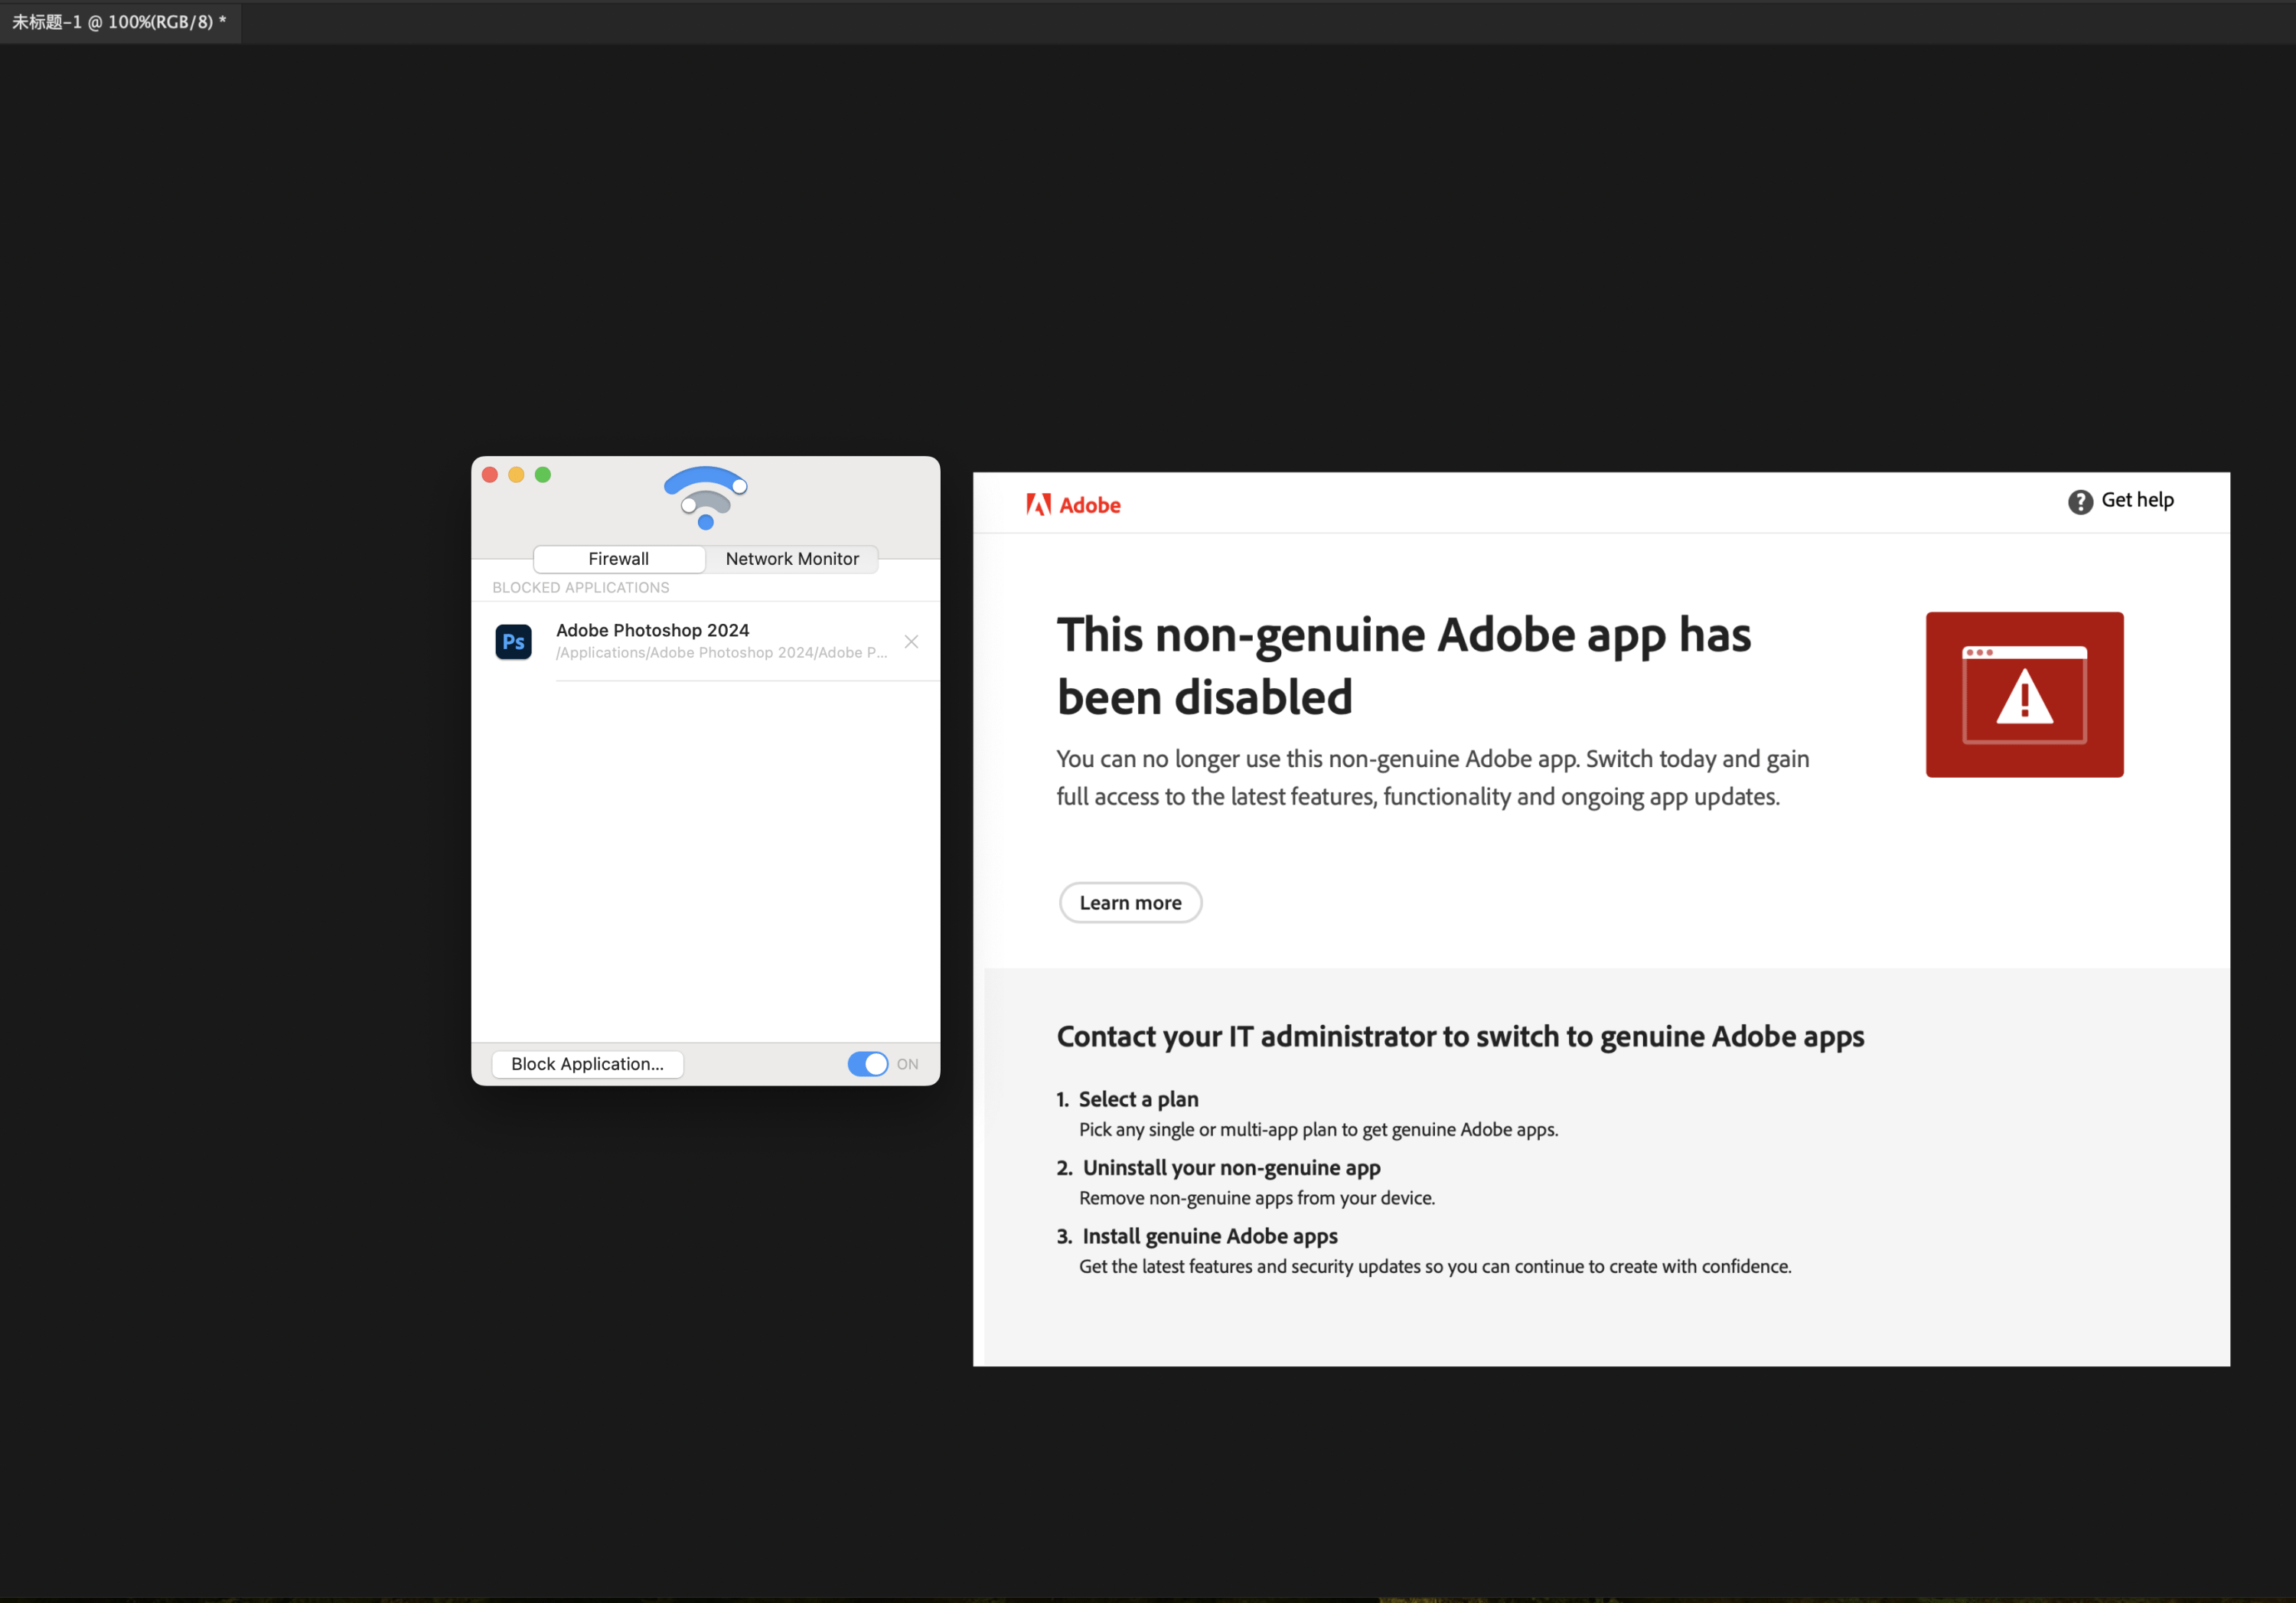Zoom the firewall window with green button
Screen dimensions: 2296x1603
pyautogui.click(x=543, y=475)
